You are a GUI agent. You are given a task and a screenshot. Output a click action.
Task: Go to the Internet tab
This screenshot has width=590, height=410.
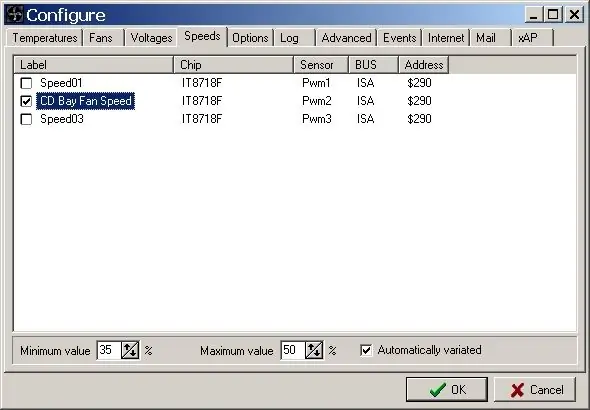pyautogui.click(x=446, y=38)
